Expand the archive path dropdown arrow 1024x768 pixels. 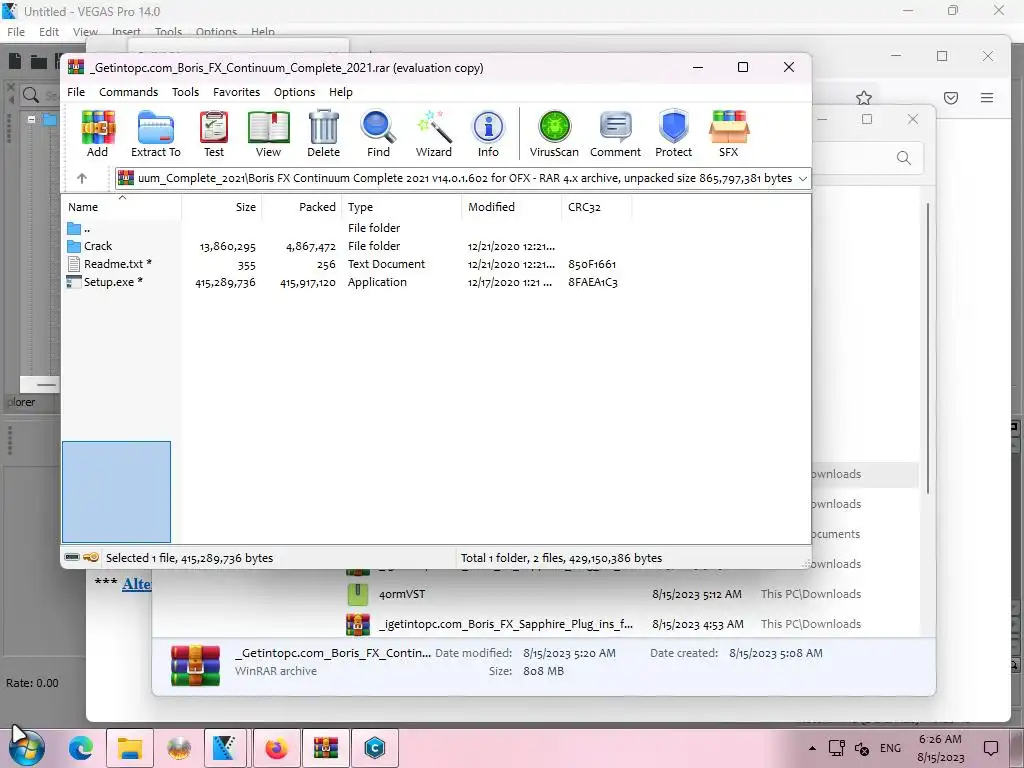(803, 178)
